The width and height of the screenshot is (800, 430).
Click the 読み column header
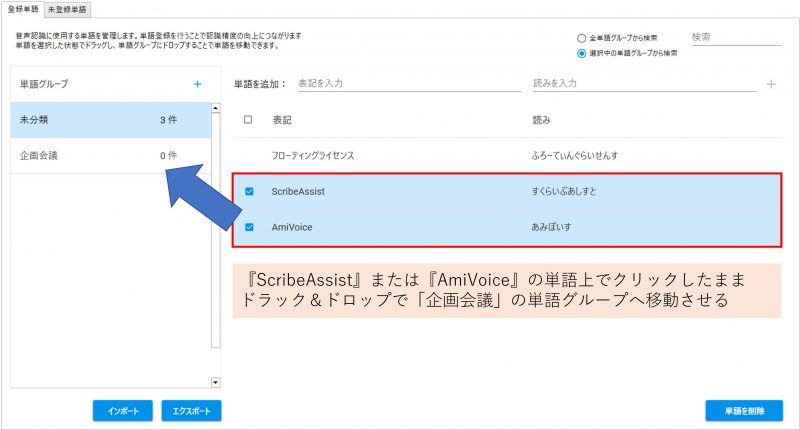(541, 120)
